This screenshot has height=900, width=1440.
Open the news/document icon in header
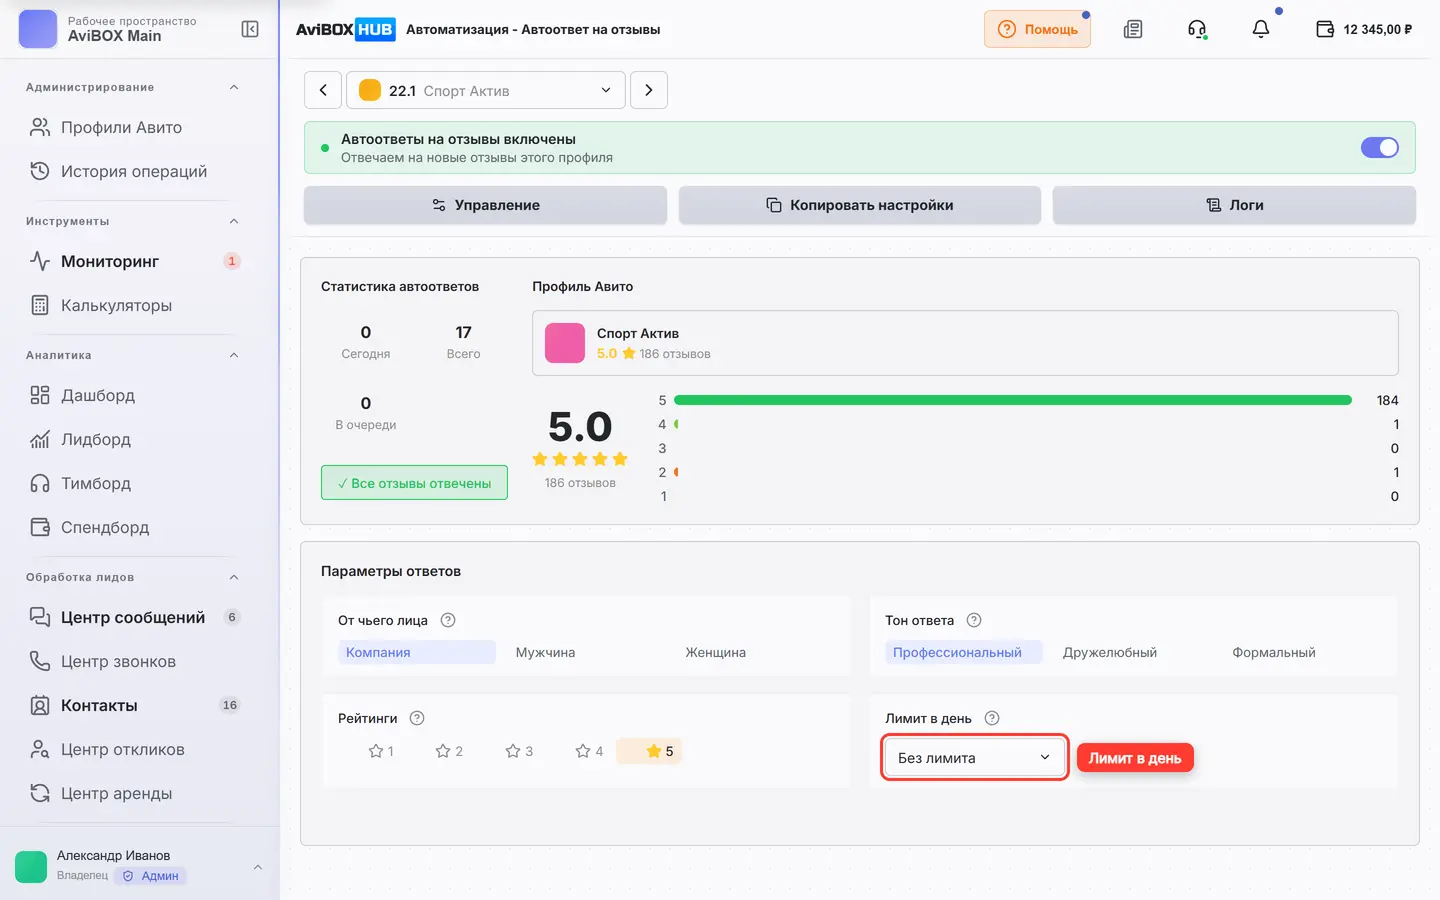(1133, 29)
